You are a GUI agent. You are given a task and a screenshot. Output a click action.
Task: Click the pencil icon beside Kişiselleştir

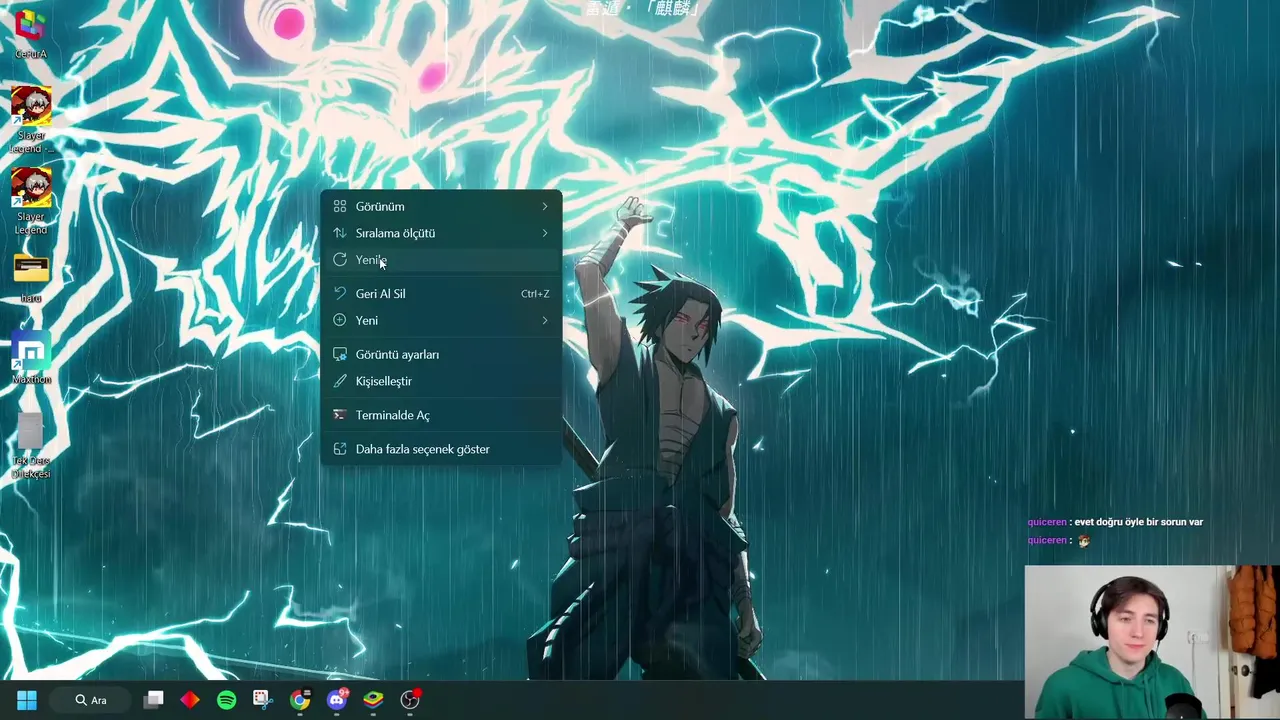coord(340,381)
